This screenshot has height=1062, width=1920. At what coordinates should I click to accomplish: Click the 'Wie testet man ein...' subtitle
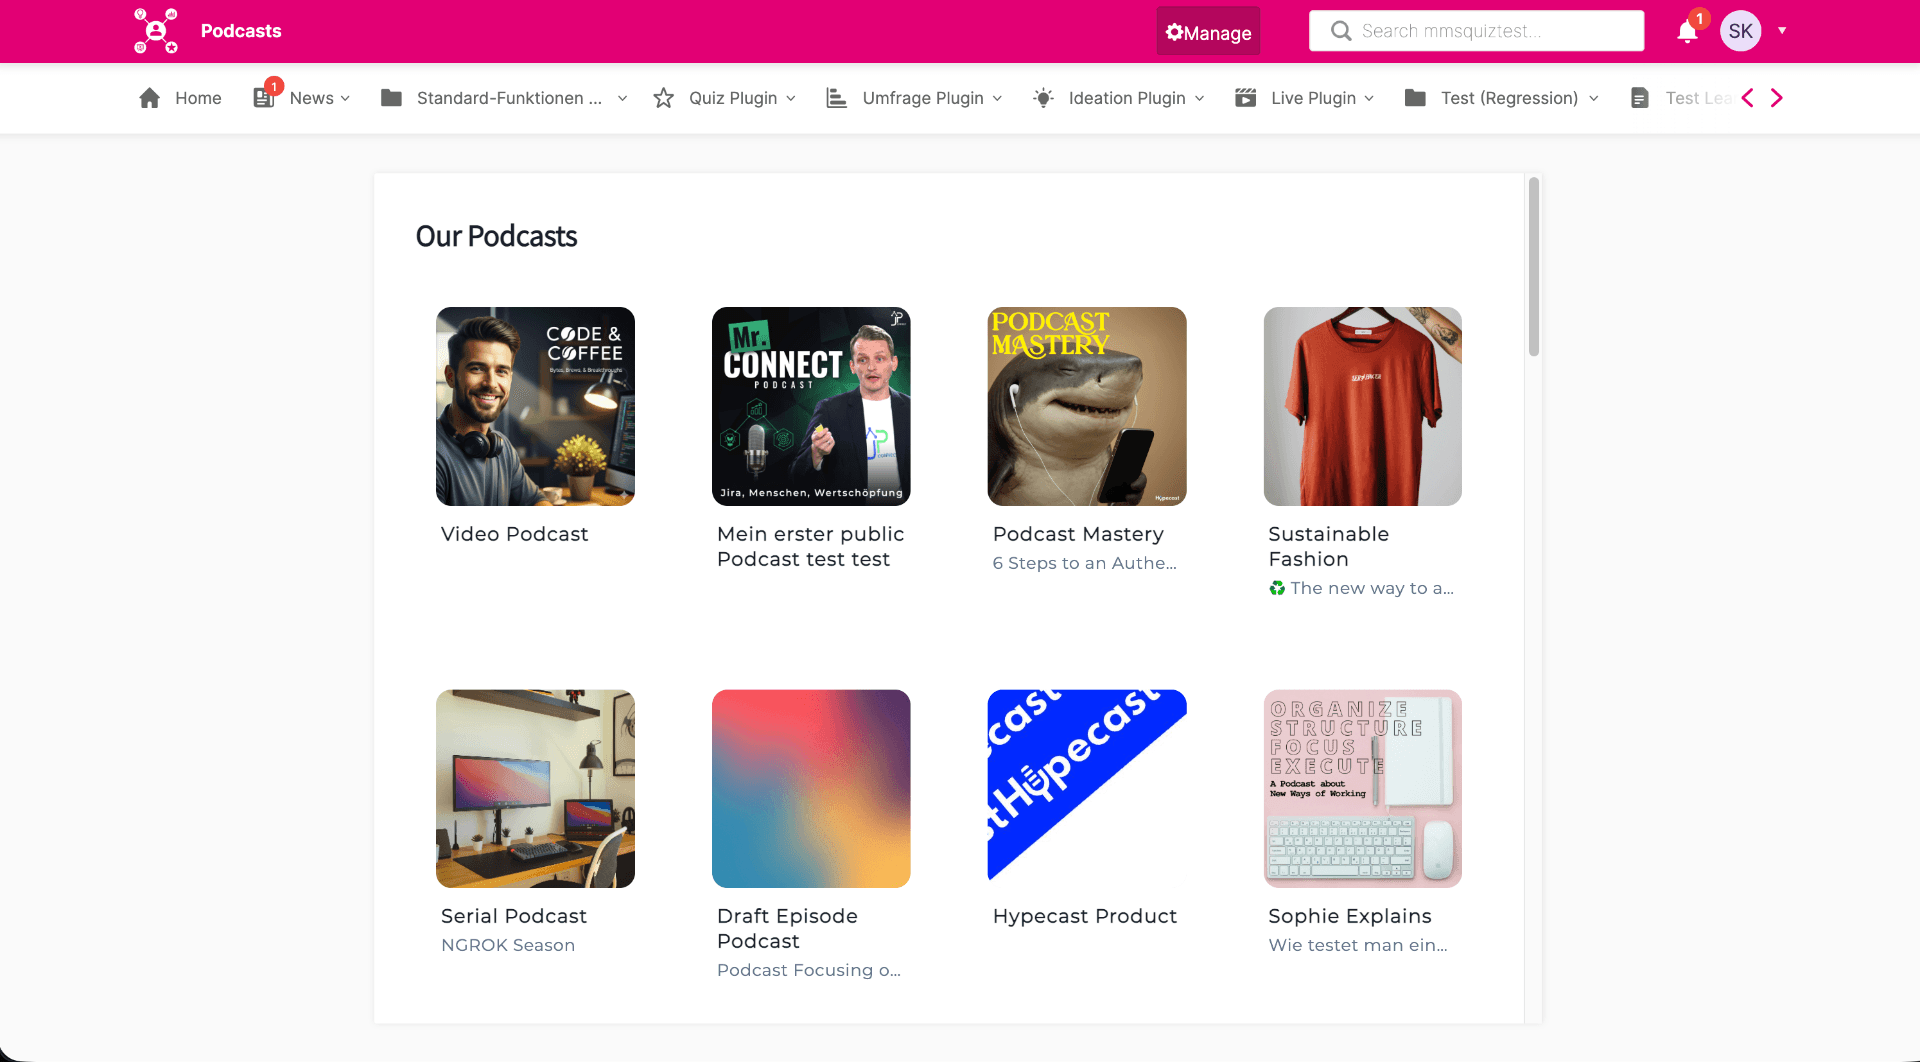click(x=1358, y=945)
